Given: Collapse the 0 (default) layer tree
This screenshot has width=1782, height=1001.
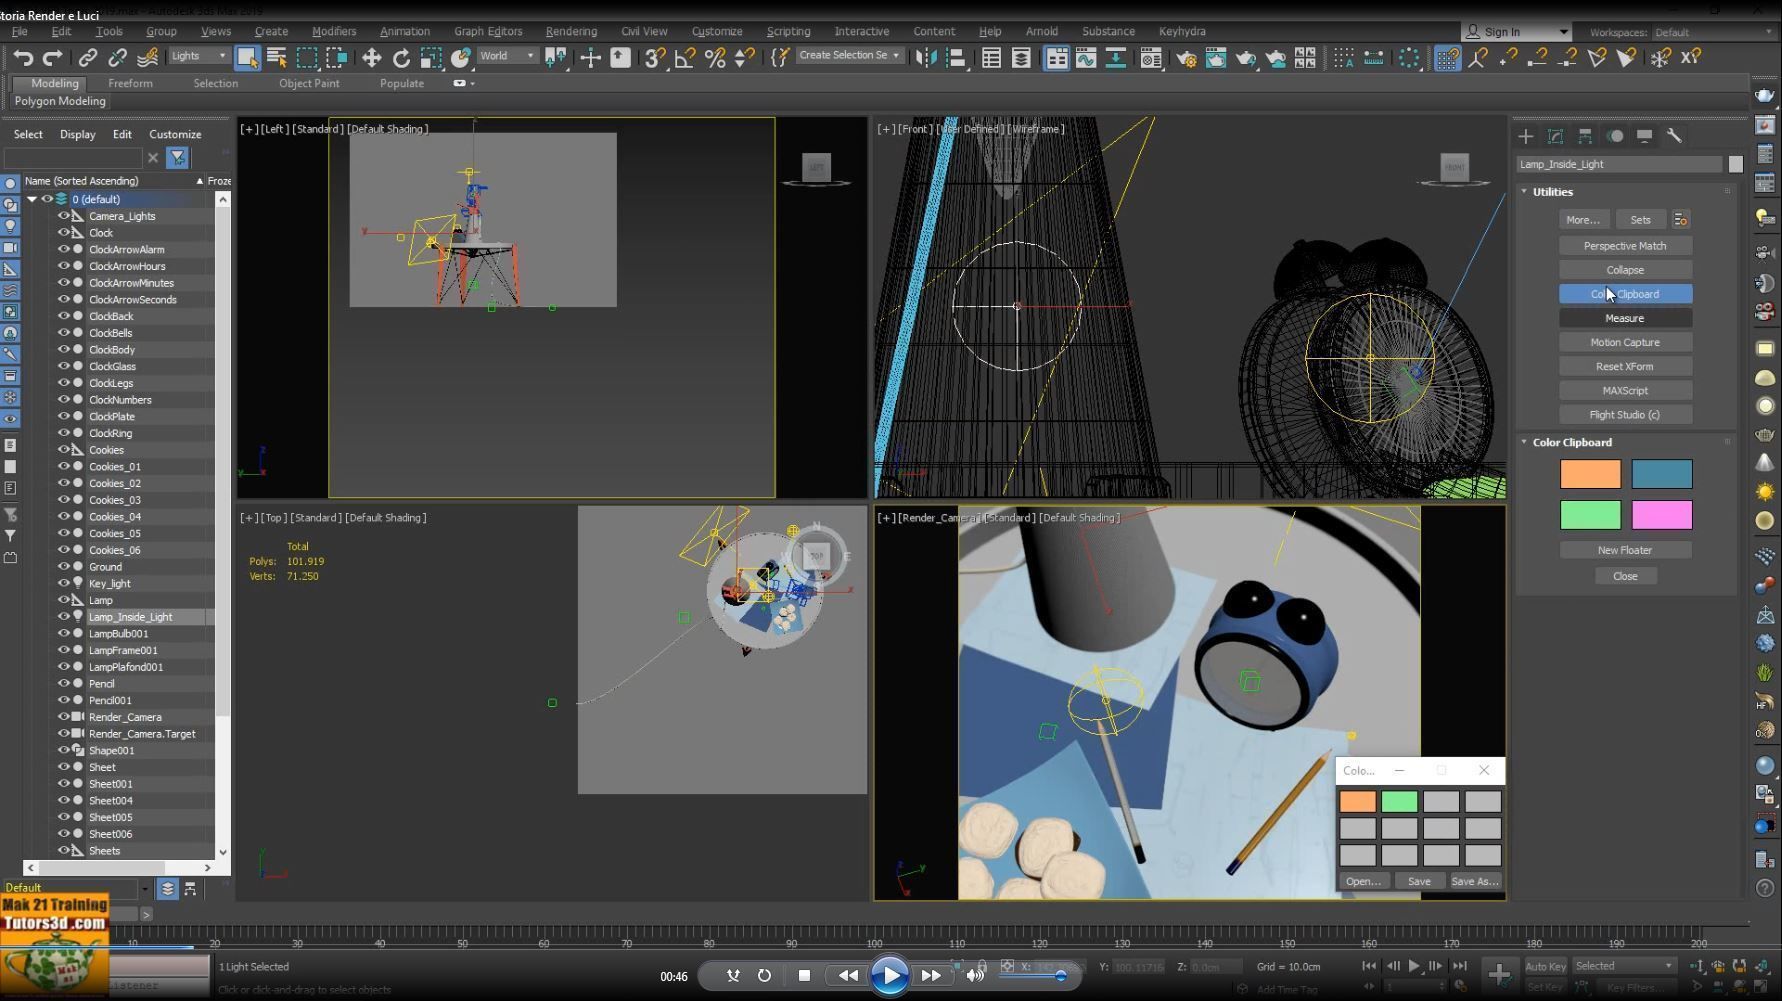Looking at the screenshot, I should tap(32, 199).
